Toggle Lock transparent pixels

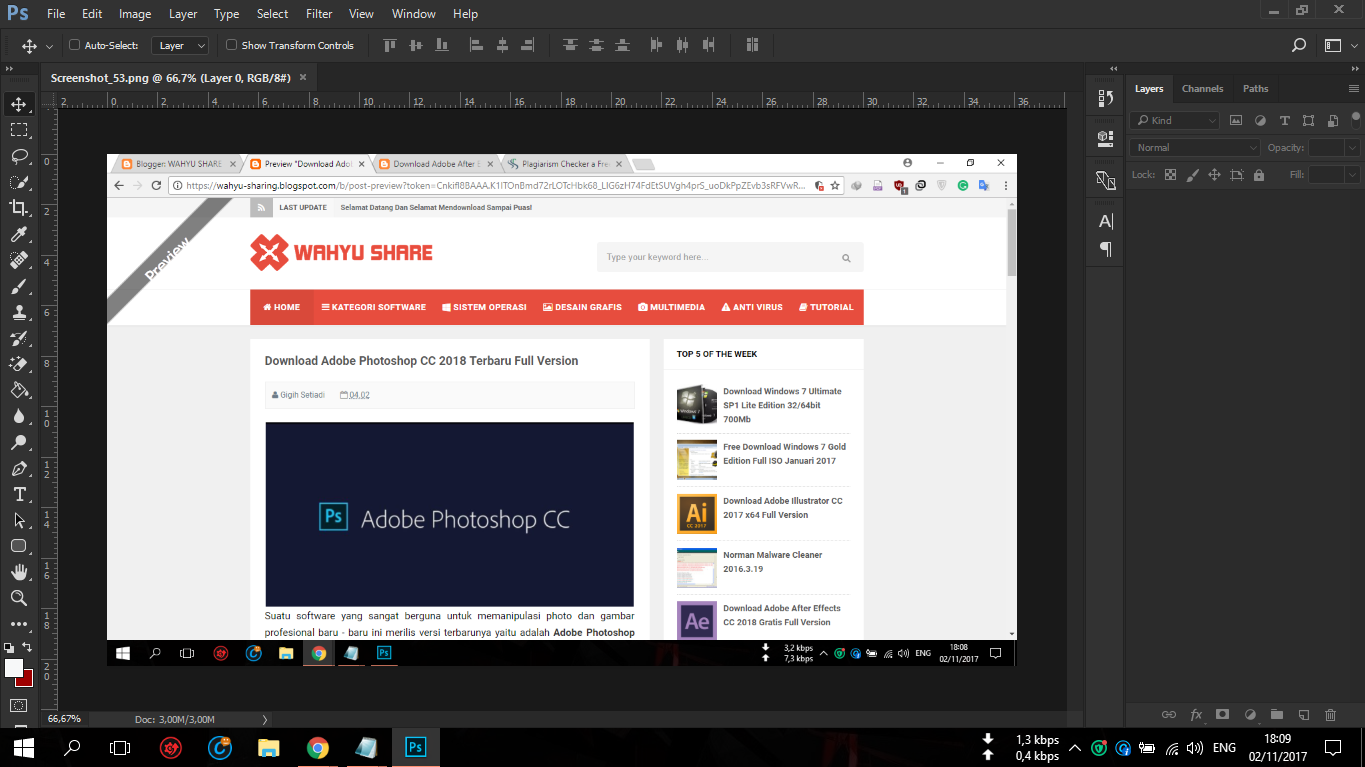pyautogui.click(x=1170, y=175)
